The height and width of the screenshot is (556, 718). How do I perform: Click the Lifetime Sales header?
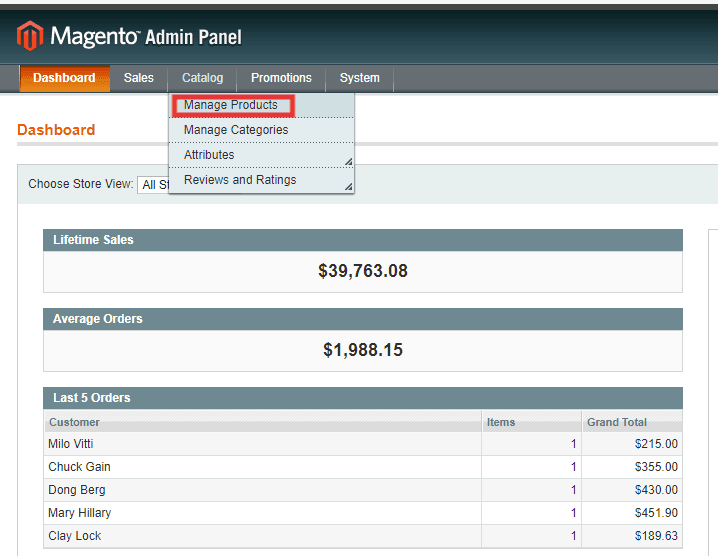tap(363, 240)
